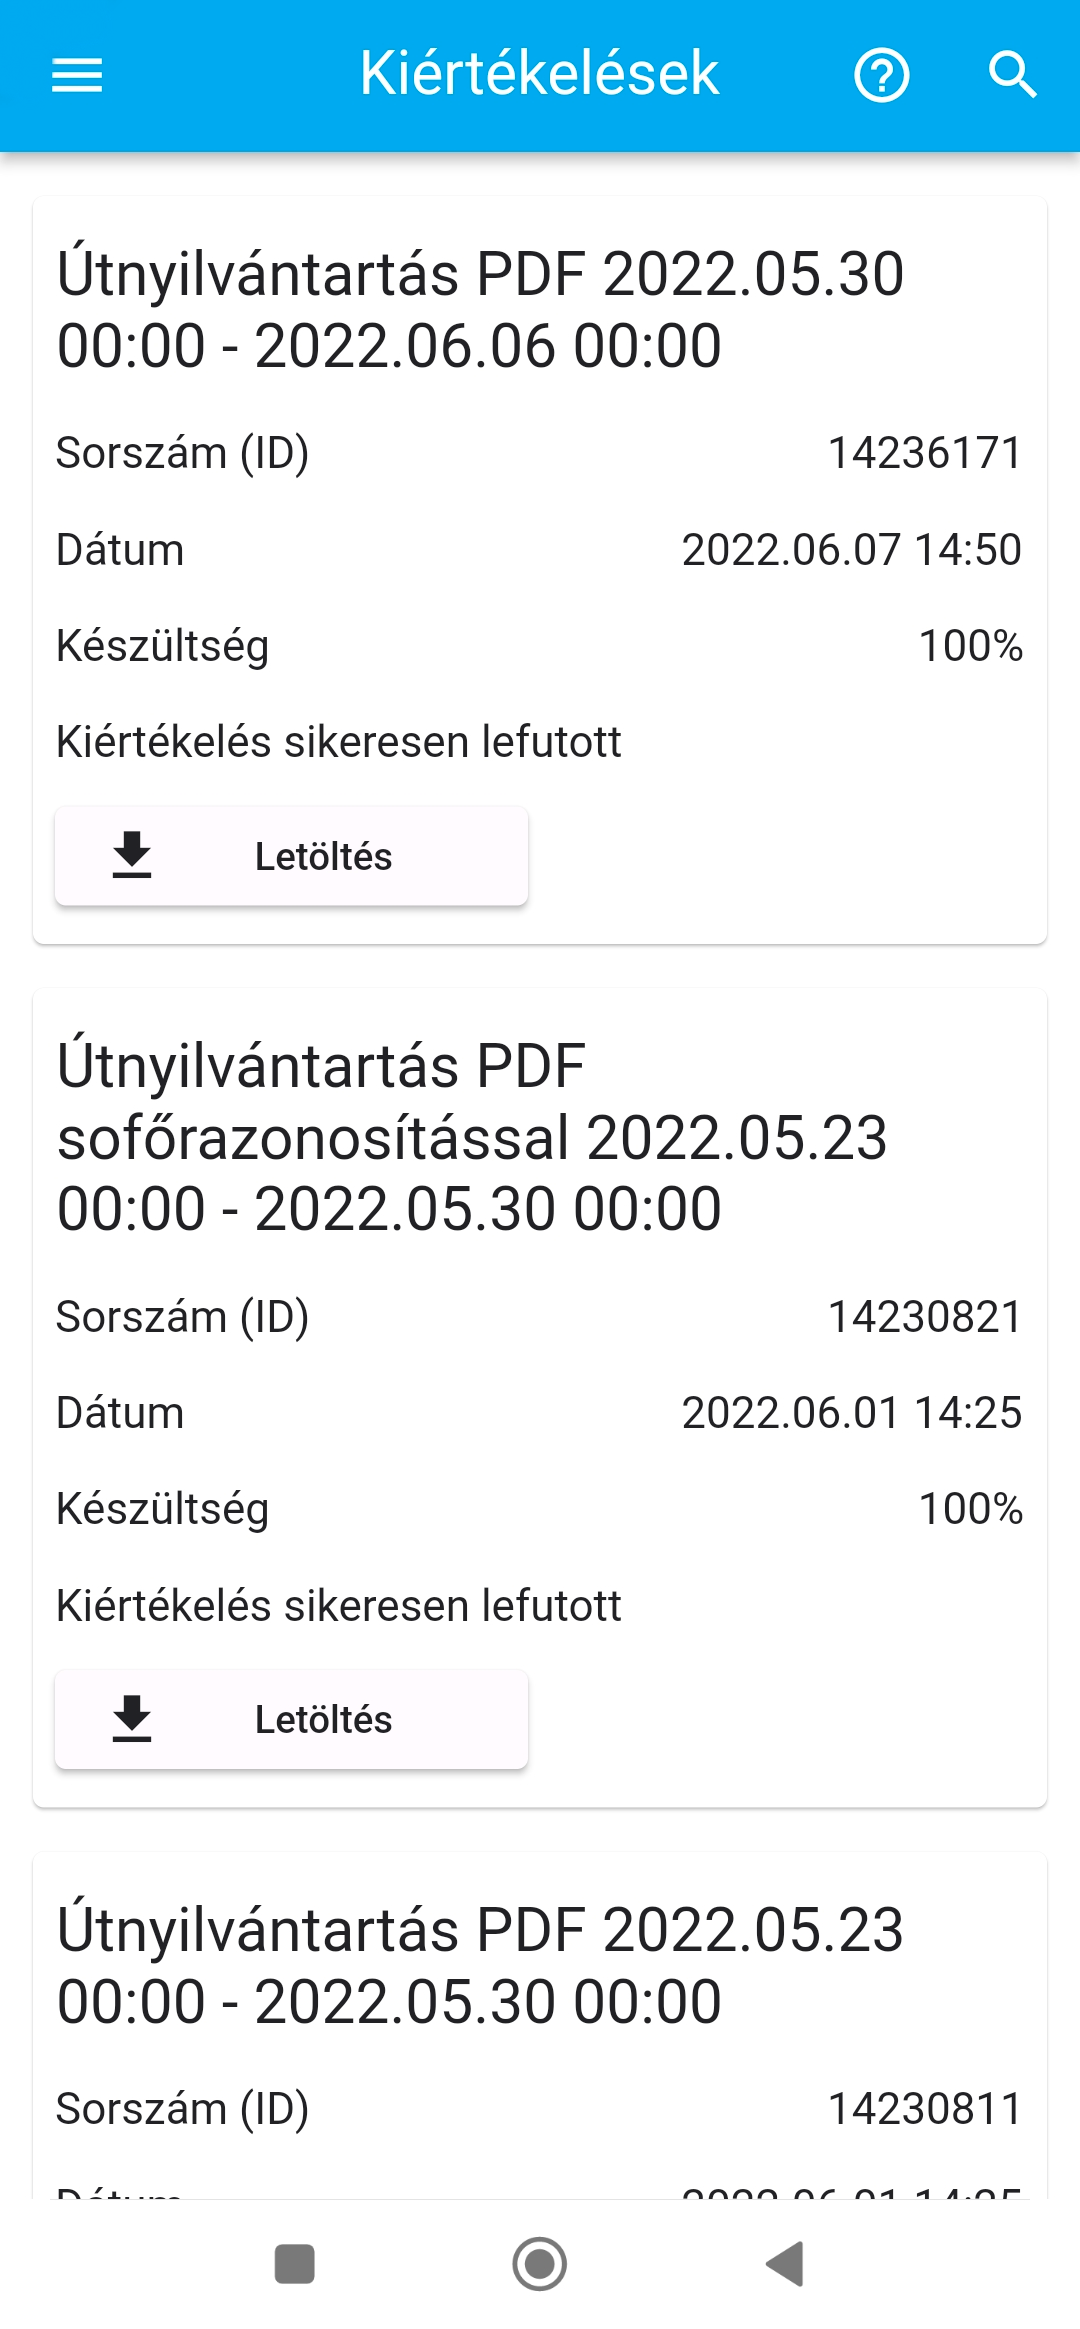The image size is (1080, 2329).
Task: Tap the help question mark icon
Action: [x=881, y=76]
